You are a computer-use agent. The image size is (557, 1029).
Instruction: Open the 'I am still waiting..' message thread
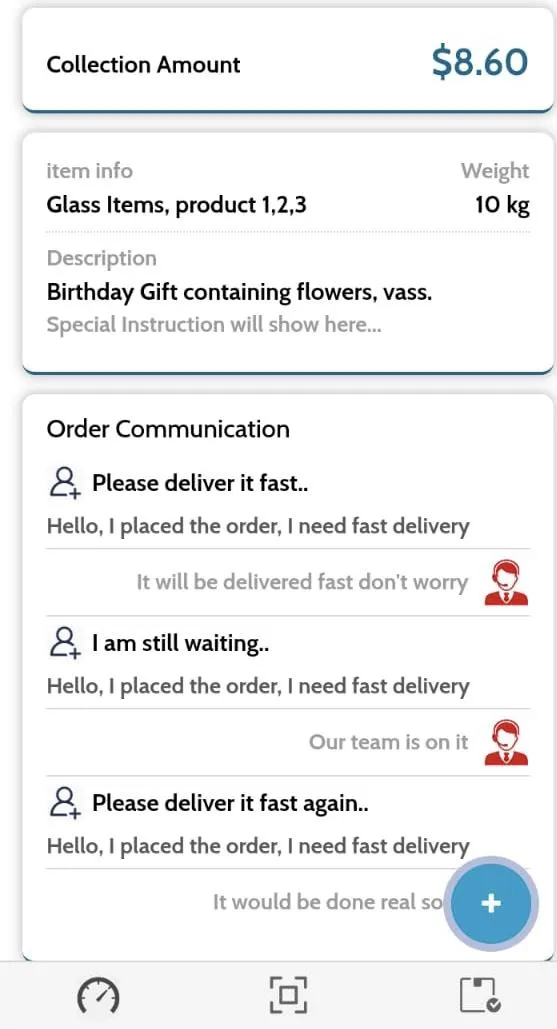pos(181,643)
